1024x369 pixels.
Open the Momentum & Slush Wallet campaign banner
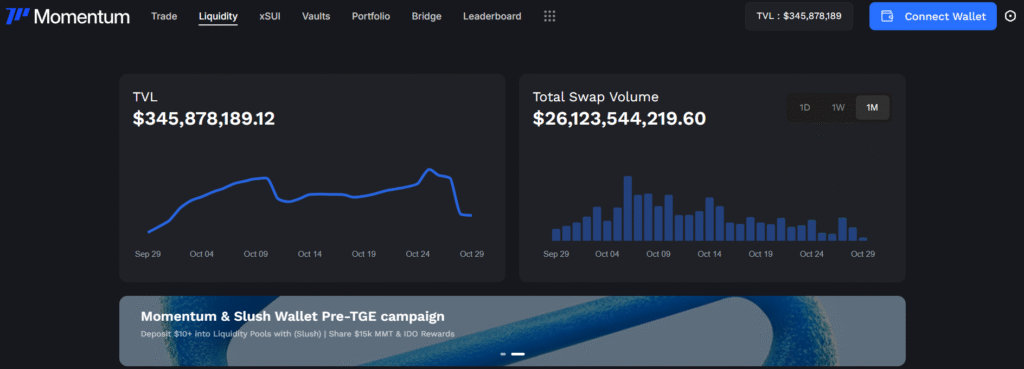tap(512, 330)
